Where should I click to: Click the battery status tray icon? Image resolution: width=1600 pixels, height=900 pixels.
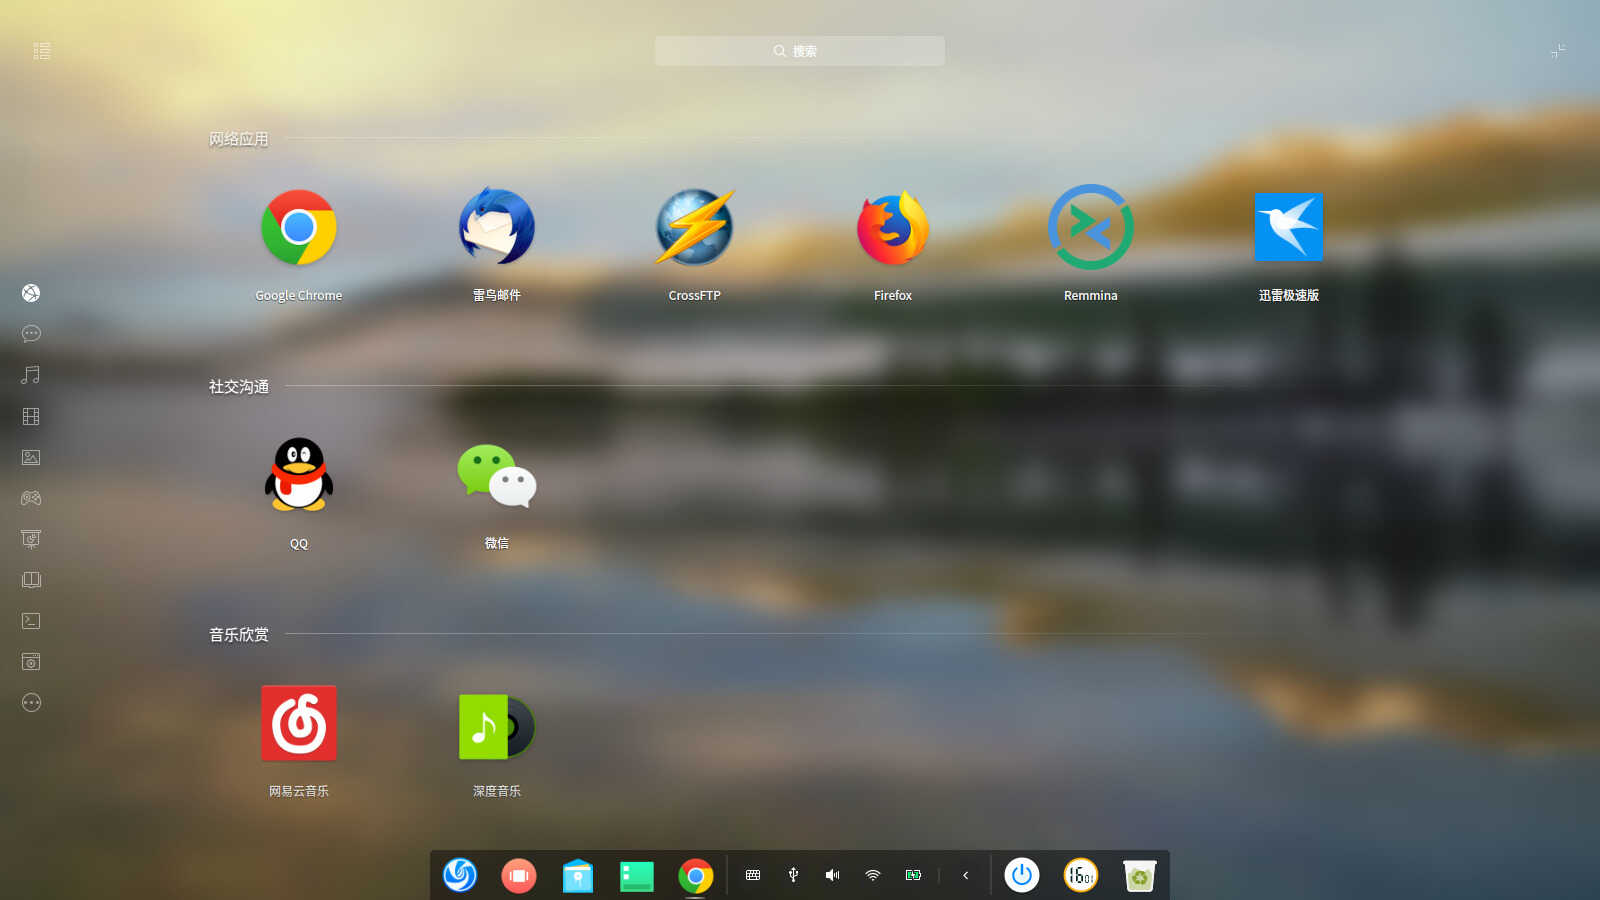[913, 875]
